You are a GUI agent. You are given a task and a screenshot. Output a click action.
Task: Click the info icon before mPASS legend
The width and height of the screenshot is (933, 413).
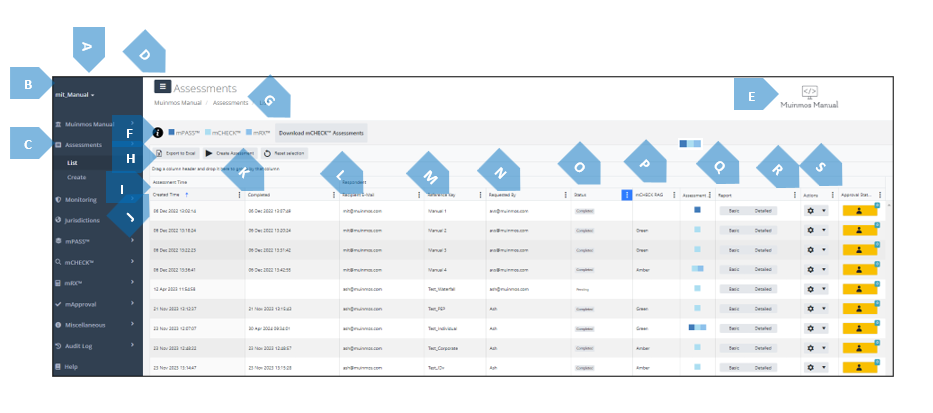[x=158, y=132]
